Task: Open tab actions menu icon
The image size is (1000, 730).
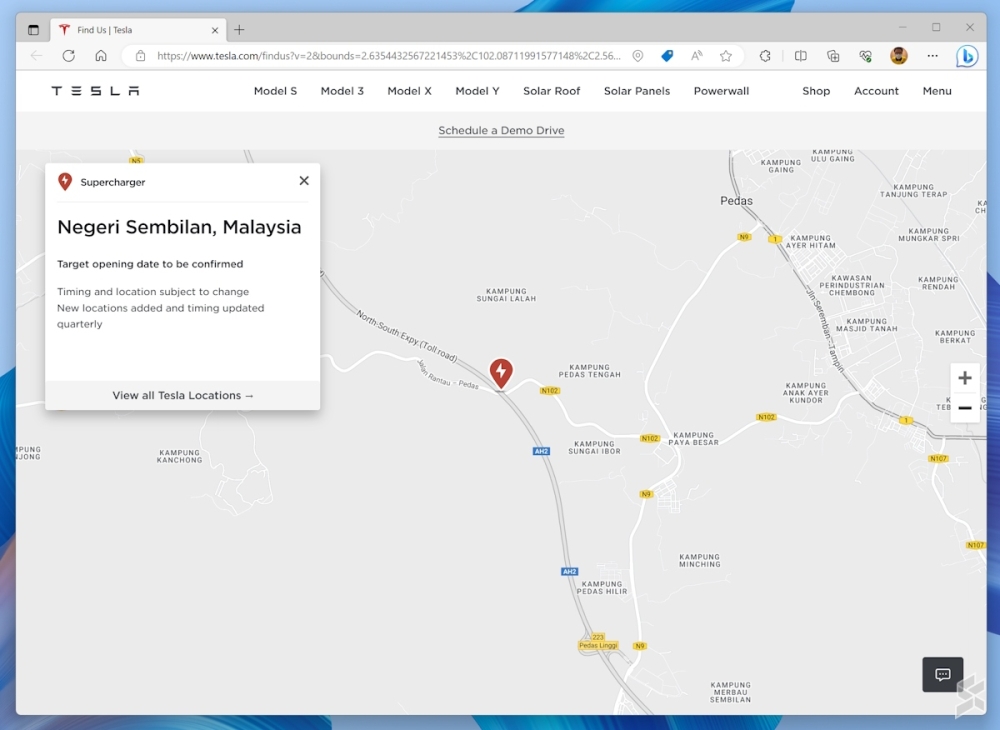Action: pyautogui.click(x=33, y=30)
